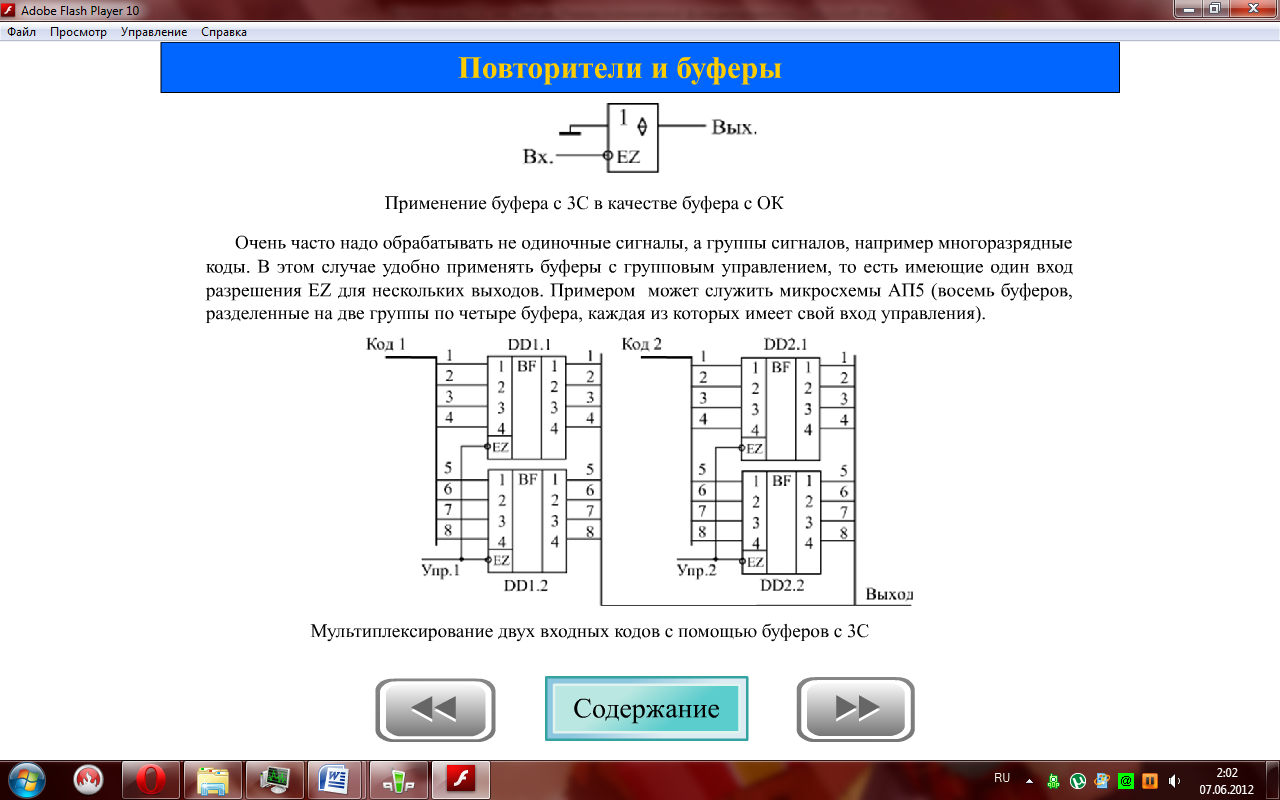Open the green @ mail tray icon

coord(1126,780)
